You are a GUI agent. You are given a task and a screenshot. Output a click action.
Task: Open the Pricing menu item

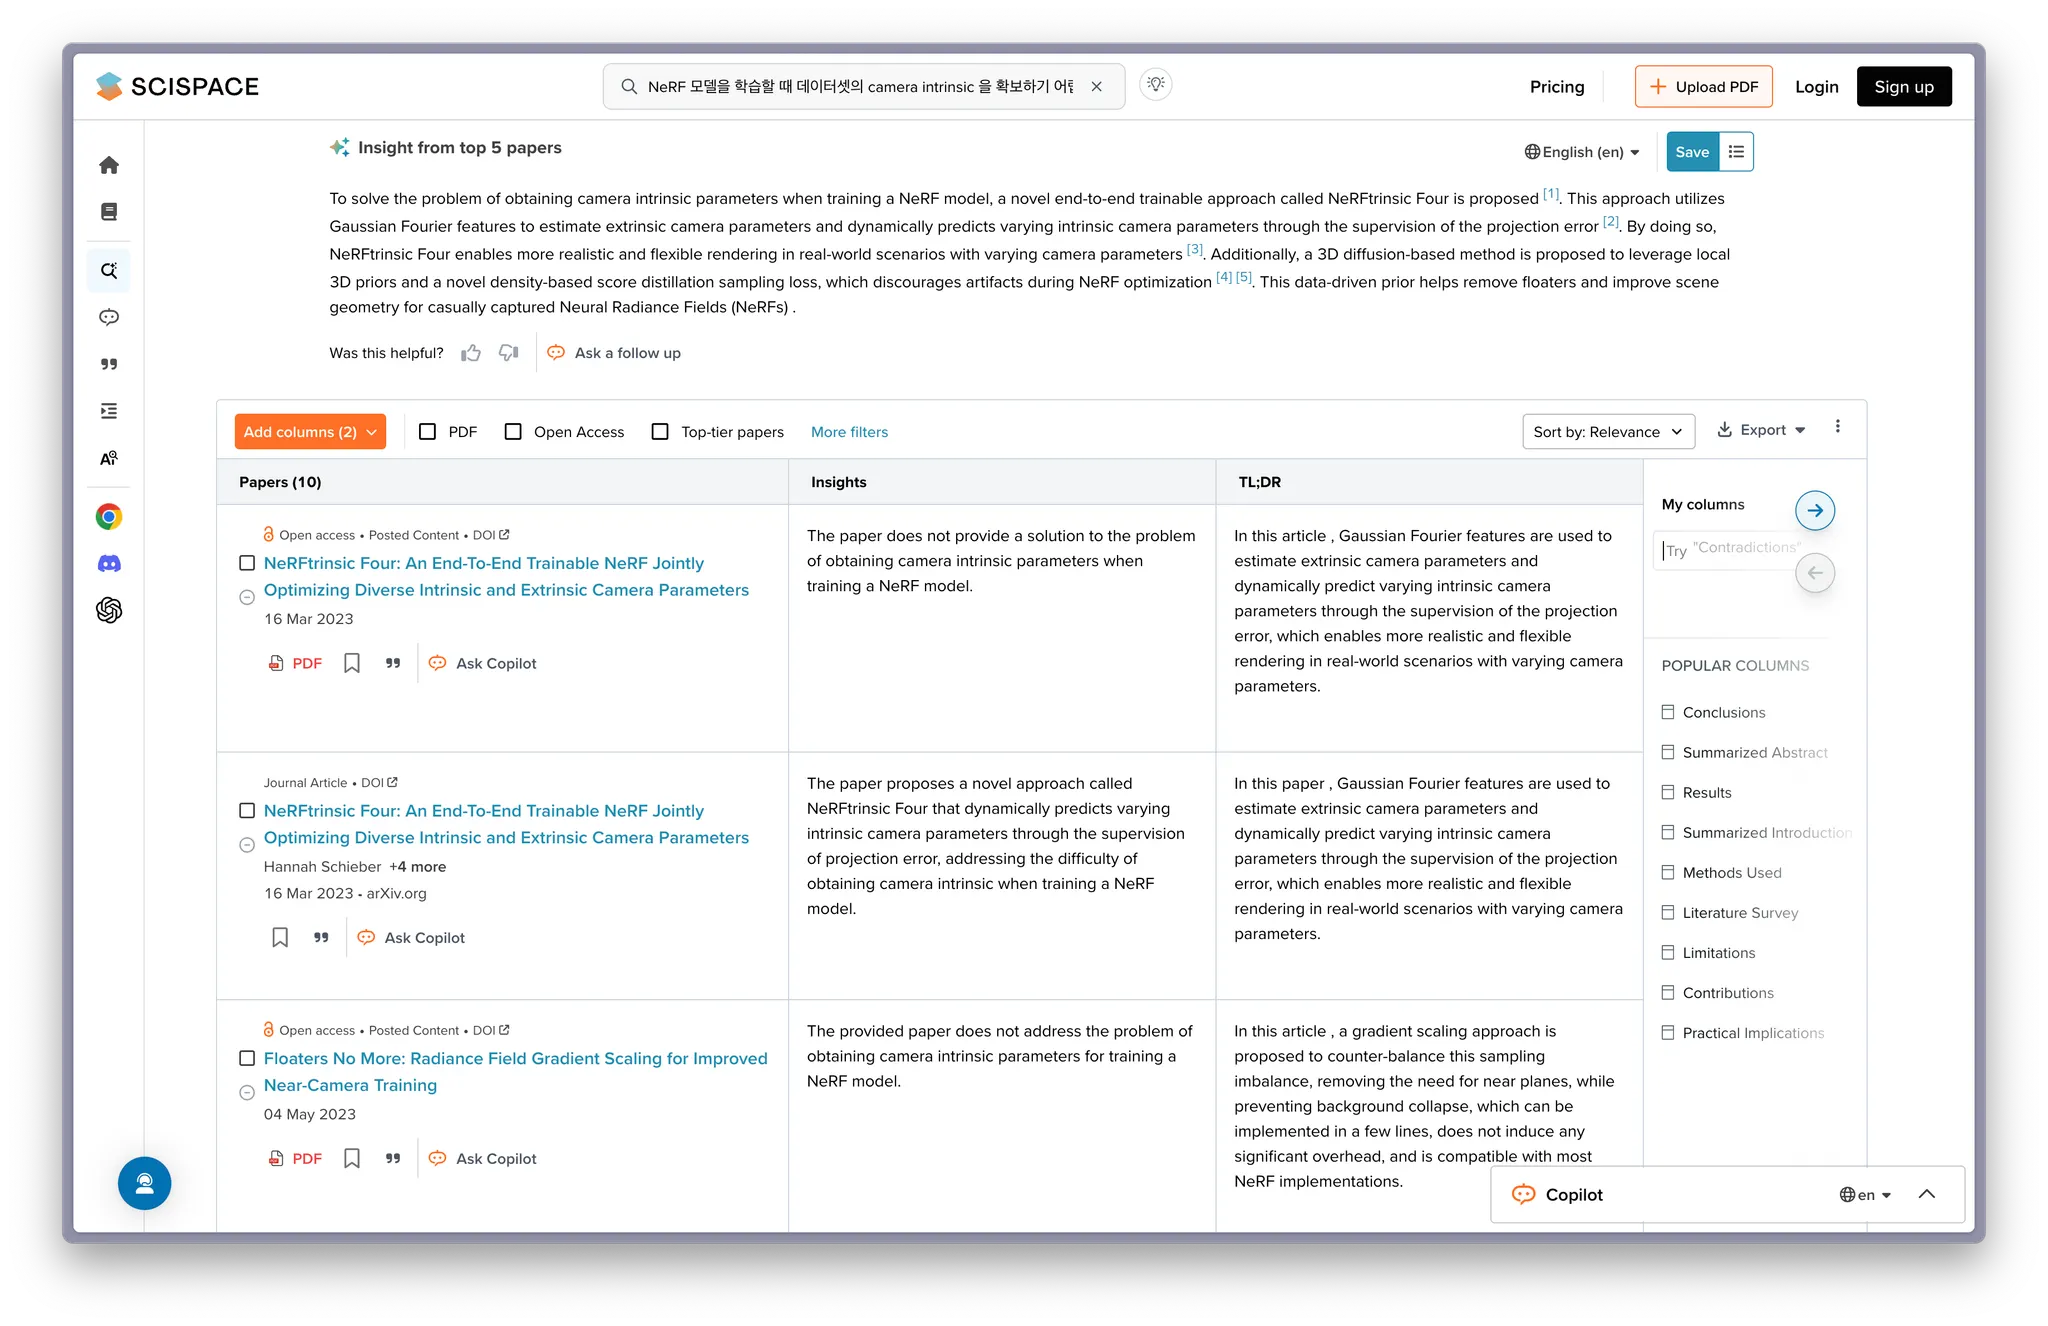(x=1556, y=87)
